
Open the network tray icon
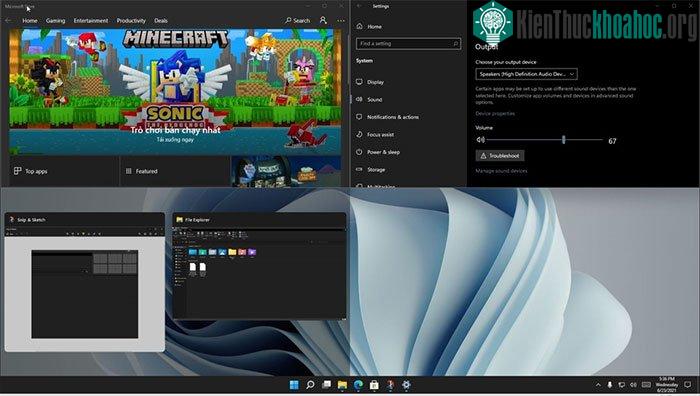click(621, 385)
